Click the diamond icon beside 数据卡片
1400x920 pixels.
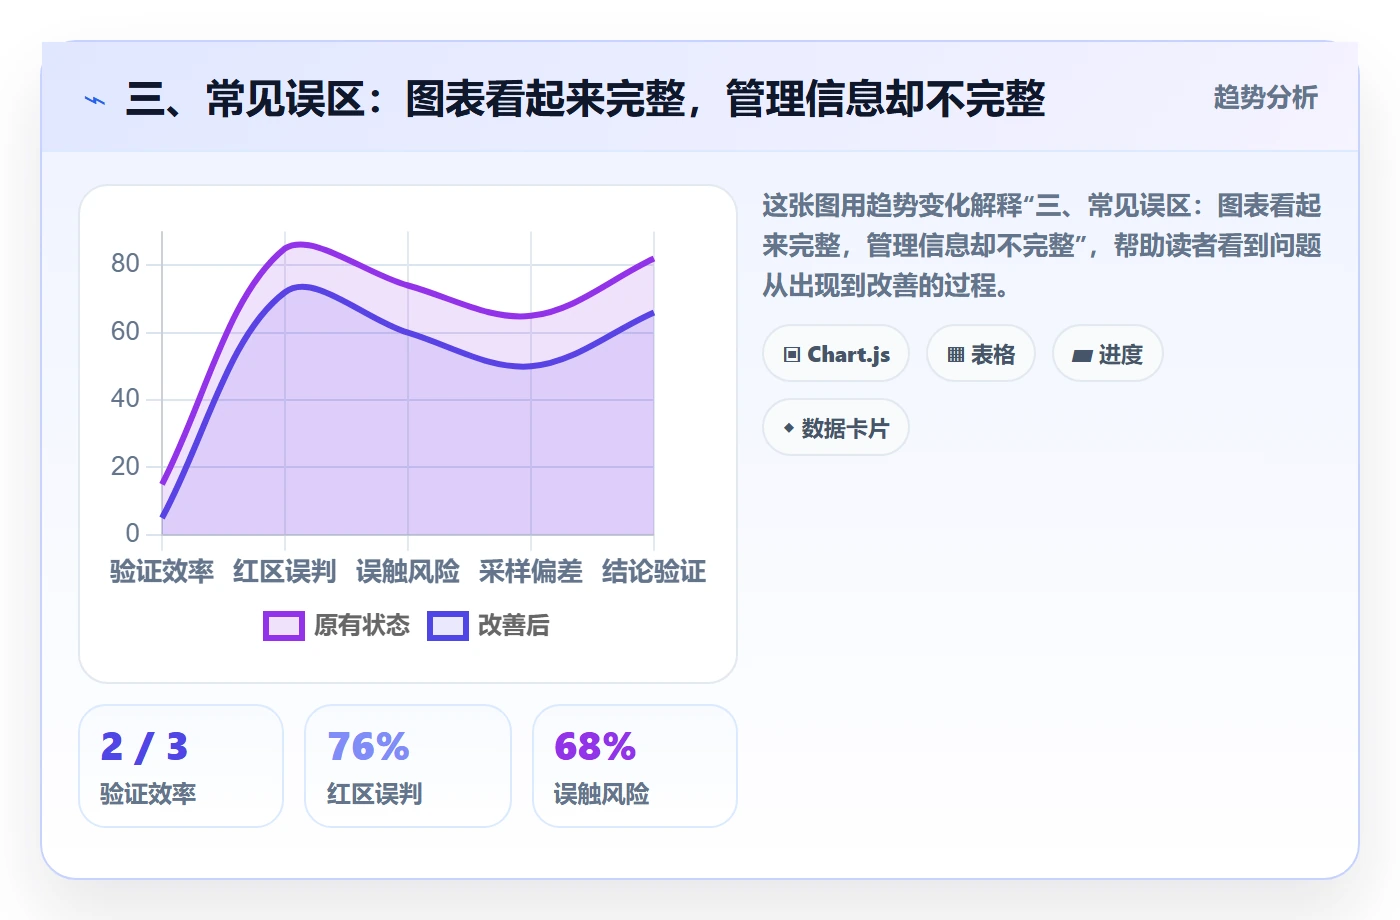[x=789, y=428]
